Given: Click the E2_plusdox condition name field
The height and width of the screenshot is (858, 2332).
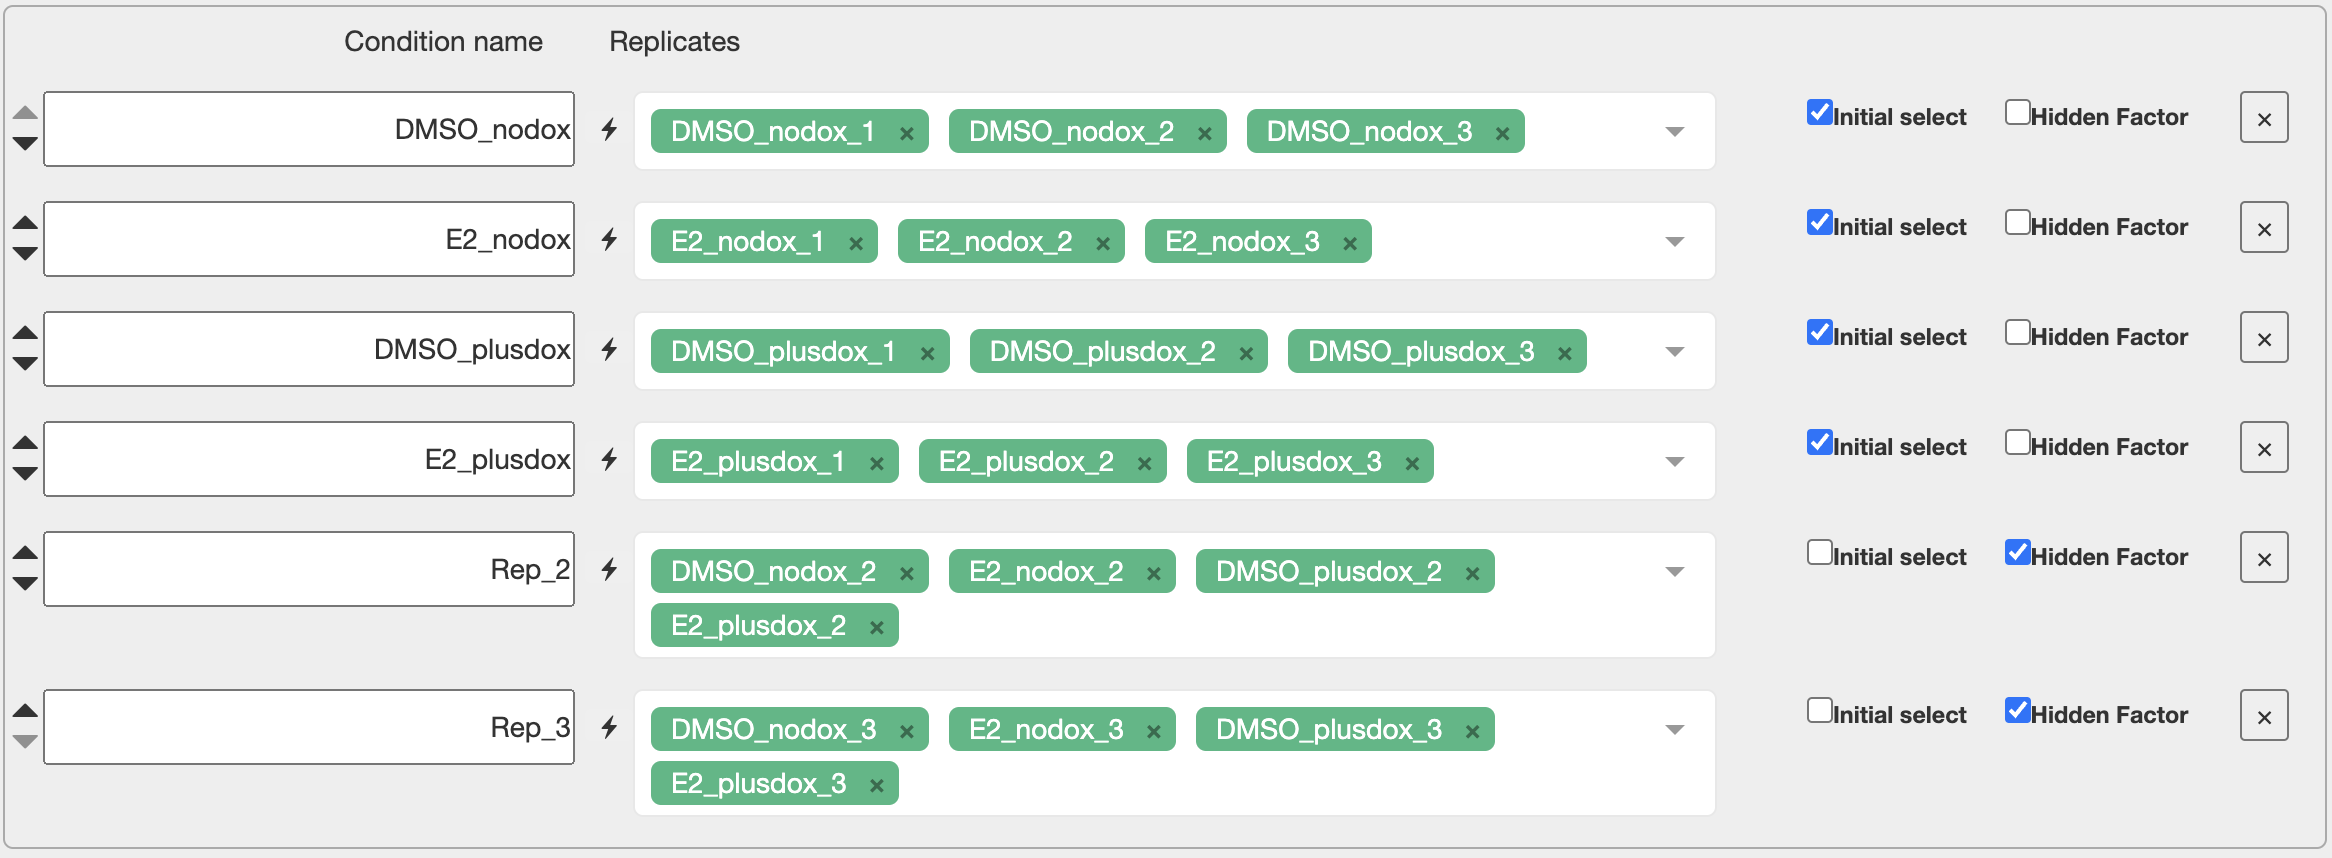Looking at the screenshot, I should pos(309,459).
